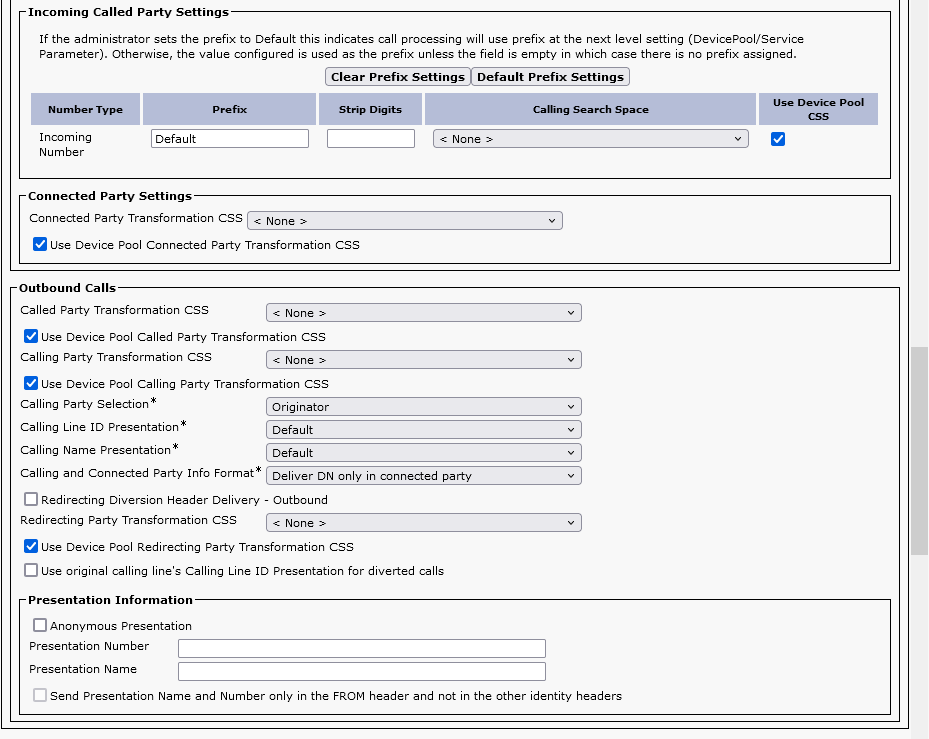
Task: Enable original calling line's ID Presentation for diverted calls
Action: point(31,570)
